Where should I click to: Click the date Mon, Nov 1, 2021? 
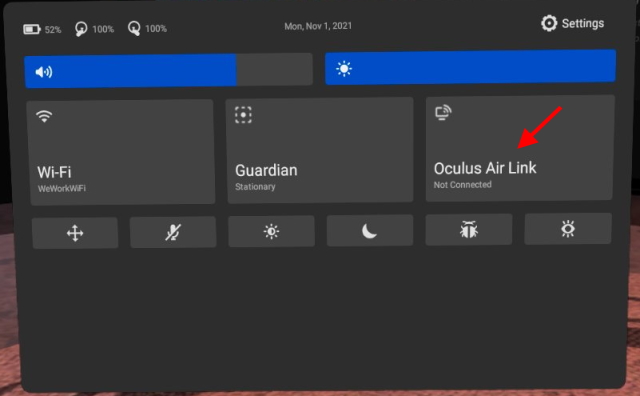pyautogui.click(x=318, y=26)
